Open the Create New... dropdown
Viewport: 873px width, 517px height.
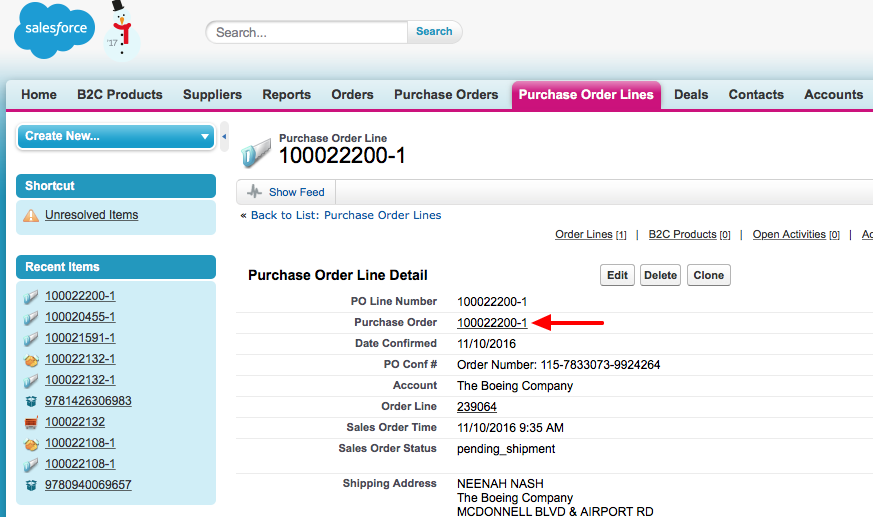pyautogui.click(x=116, y=136)
